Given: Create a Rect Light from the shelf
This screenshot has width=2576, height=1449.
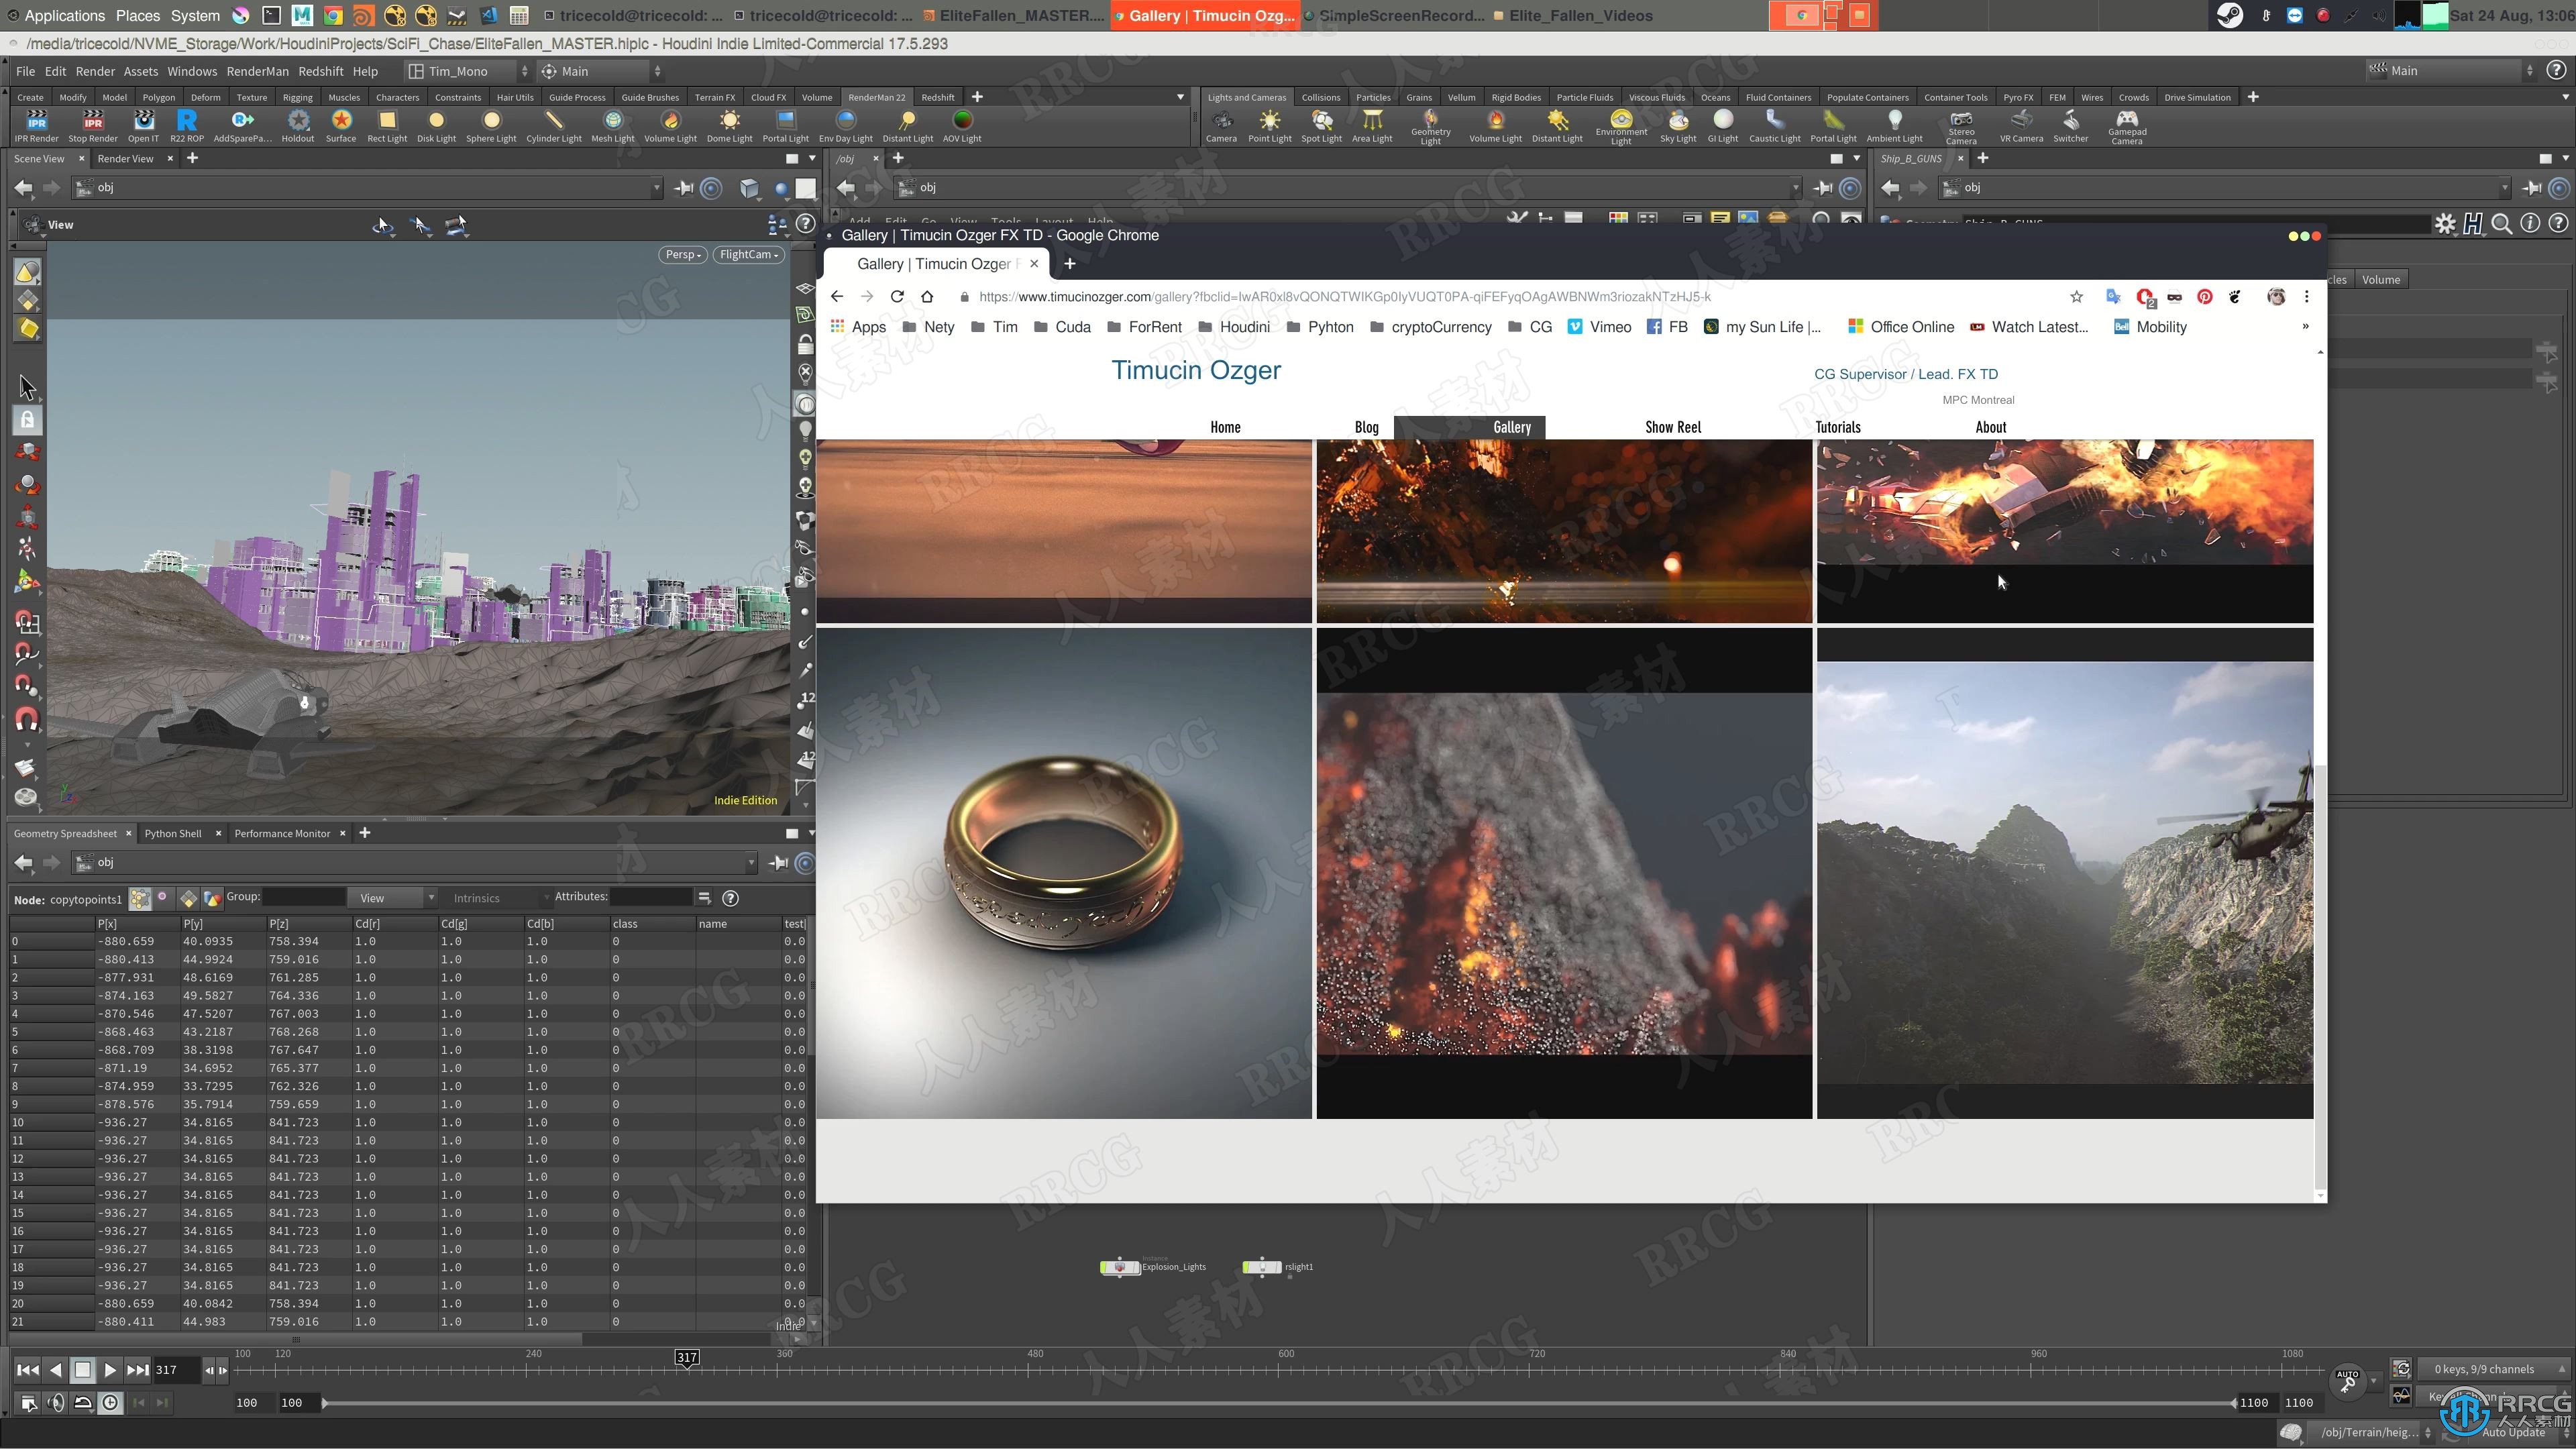Looking at the screenshot, I should point(387,125).
